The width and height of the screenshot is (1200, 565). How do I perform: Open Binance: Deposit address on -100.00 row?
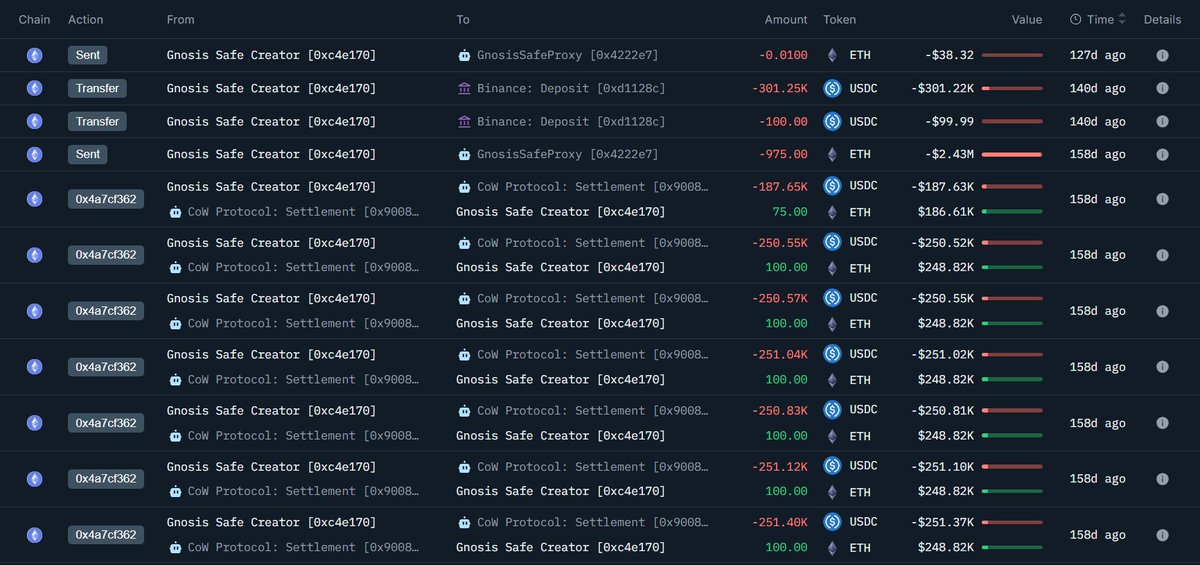tap(571, 121)
